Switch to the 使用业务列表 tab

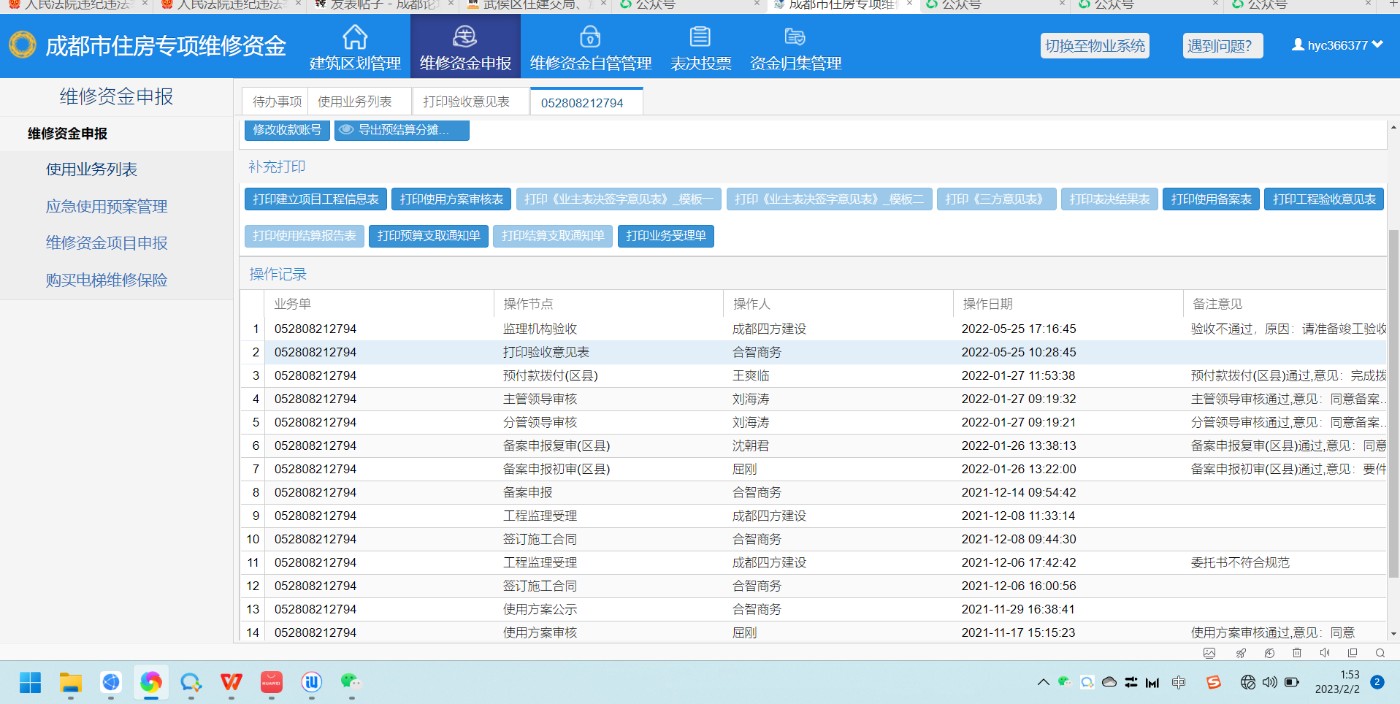357,102
